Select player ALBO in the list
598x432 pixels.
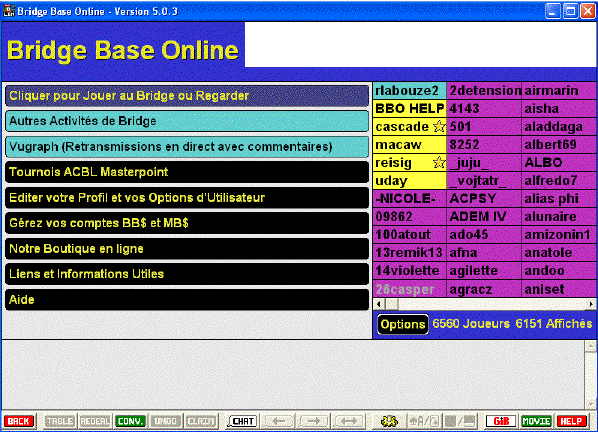click(x=559, y=162)
